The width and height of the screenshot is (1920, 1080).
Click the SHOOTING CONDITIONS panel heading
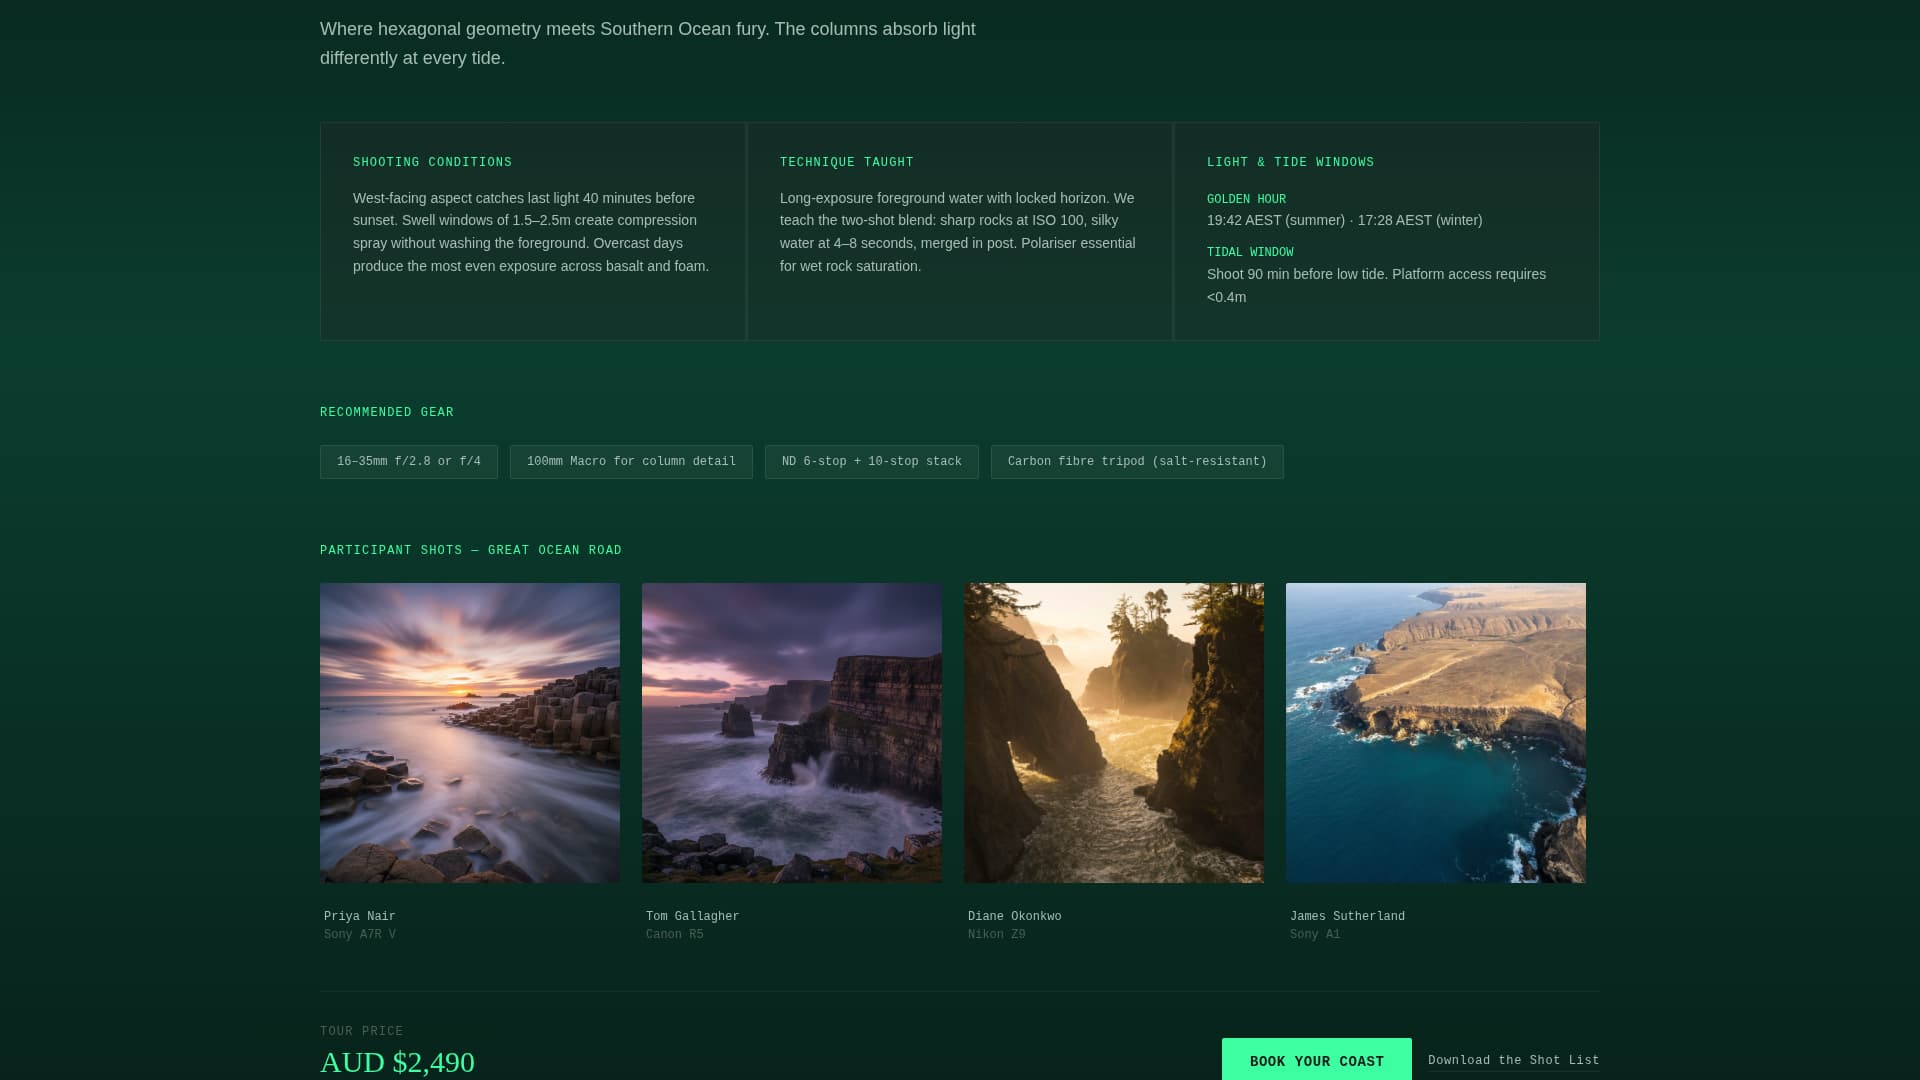pyautogui.click(x=432, y=162)
